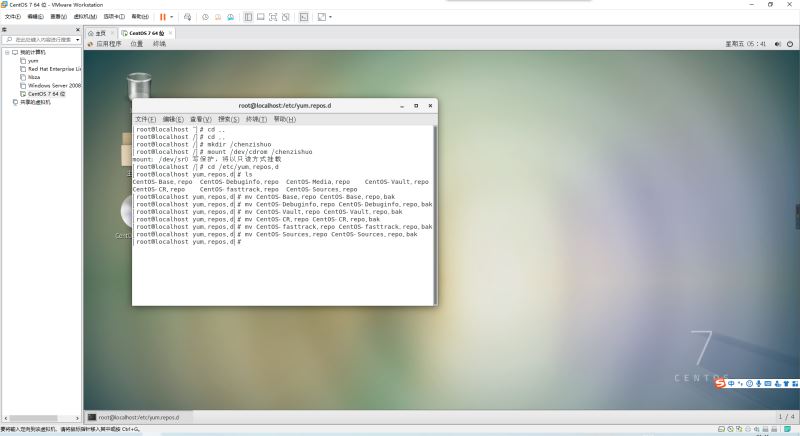Click root@localhost terminal taskbar button
Viewport: 800px width, 436px height.
pos(139,417)
